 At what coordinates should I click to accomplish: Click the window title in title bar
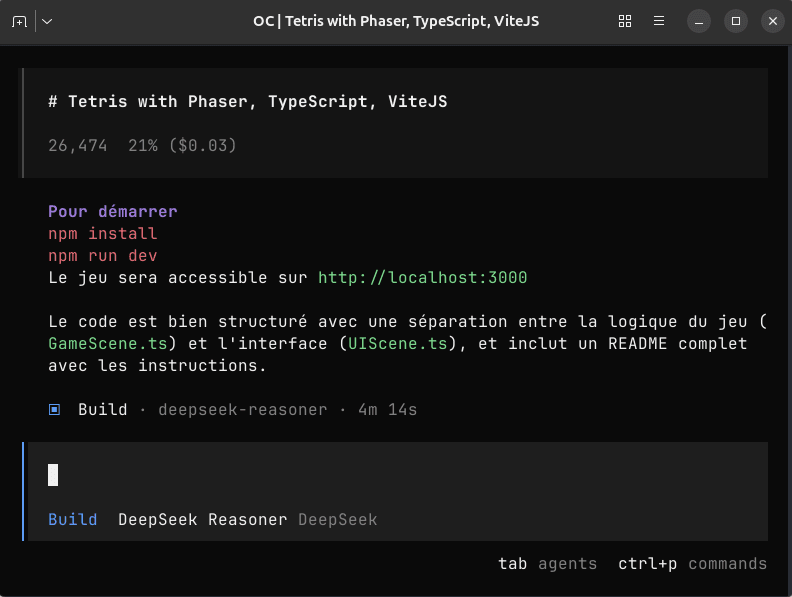click(x=396, y=21)
